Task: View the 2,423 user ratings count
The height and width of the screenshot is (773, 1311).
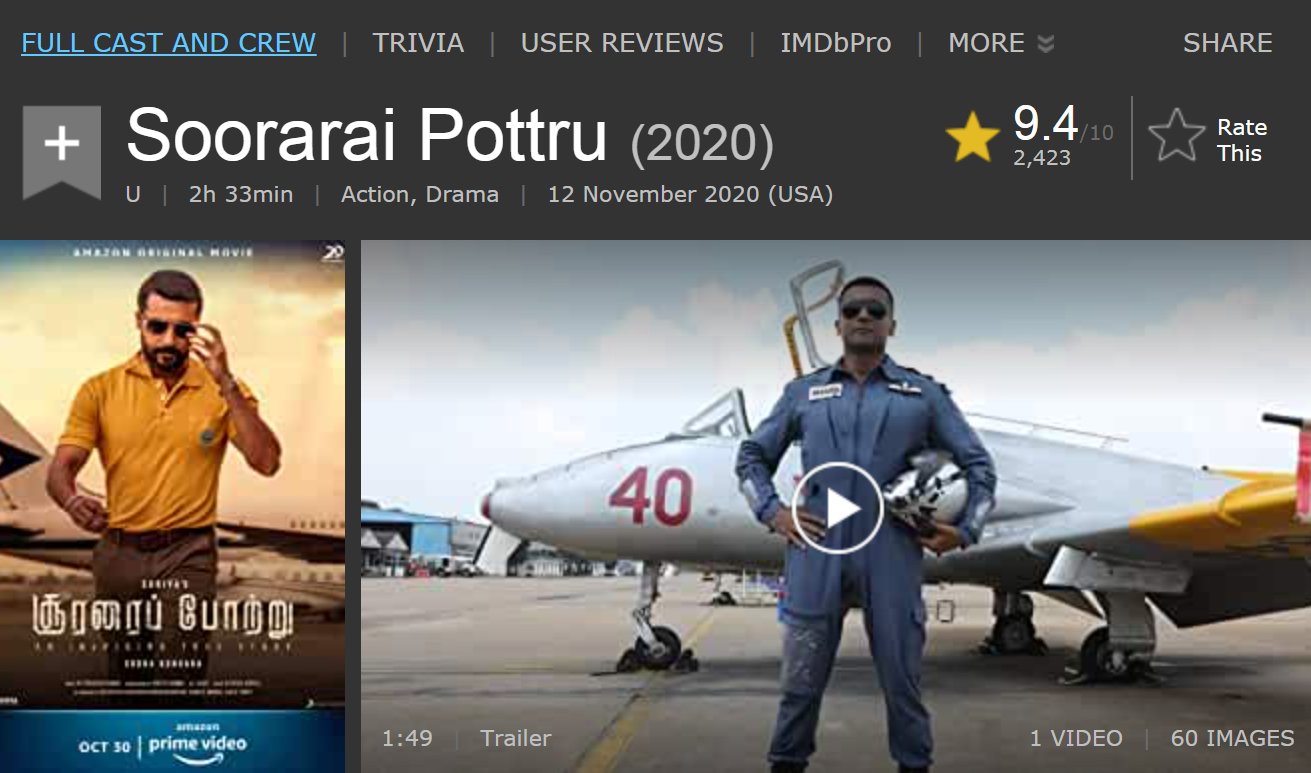Action: [1042, 158]
